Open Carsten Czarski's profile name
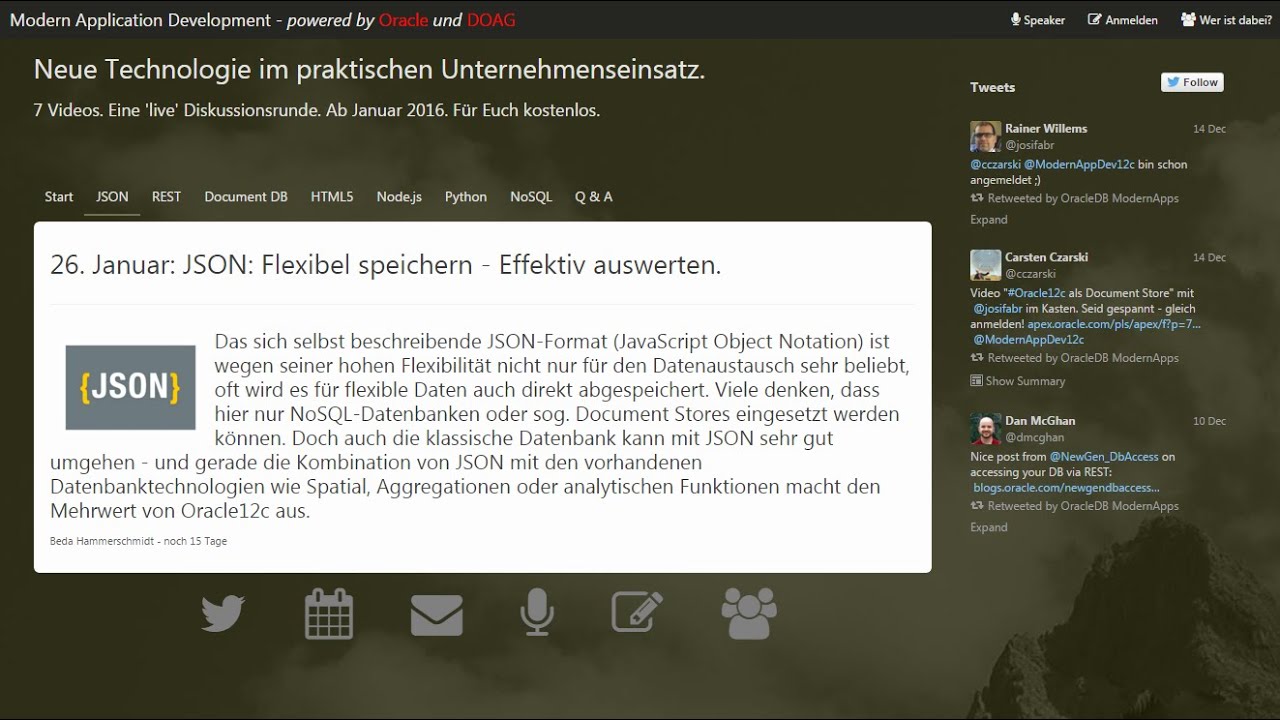The image size is (1280, 720). coord(1046,257)
